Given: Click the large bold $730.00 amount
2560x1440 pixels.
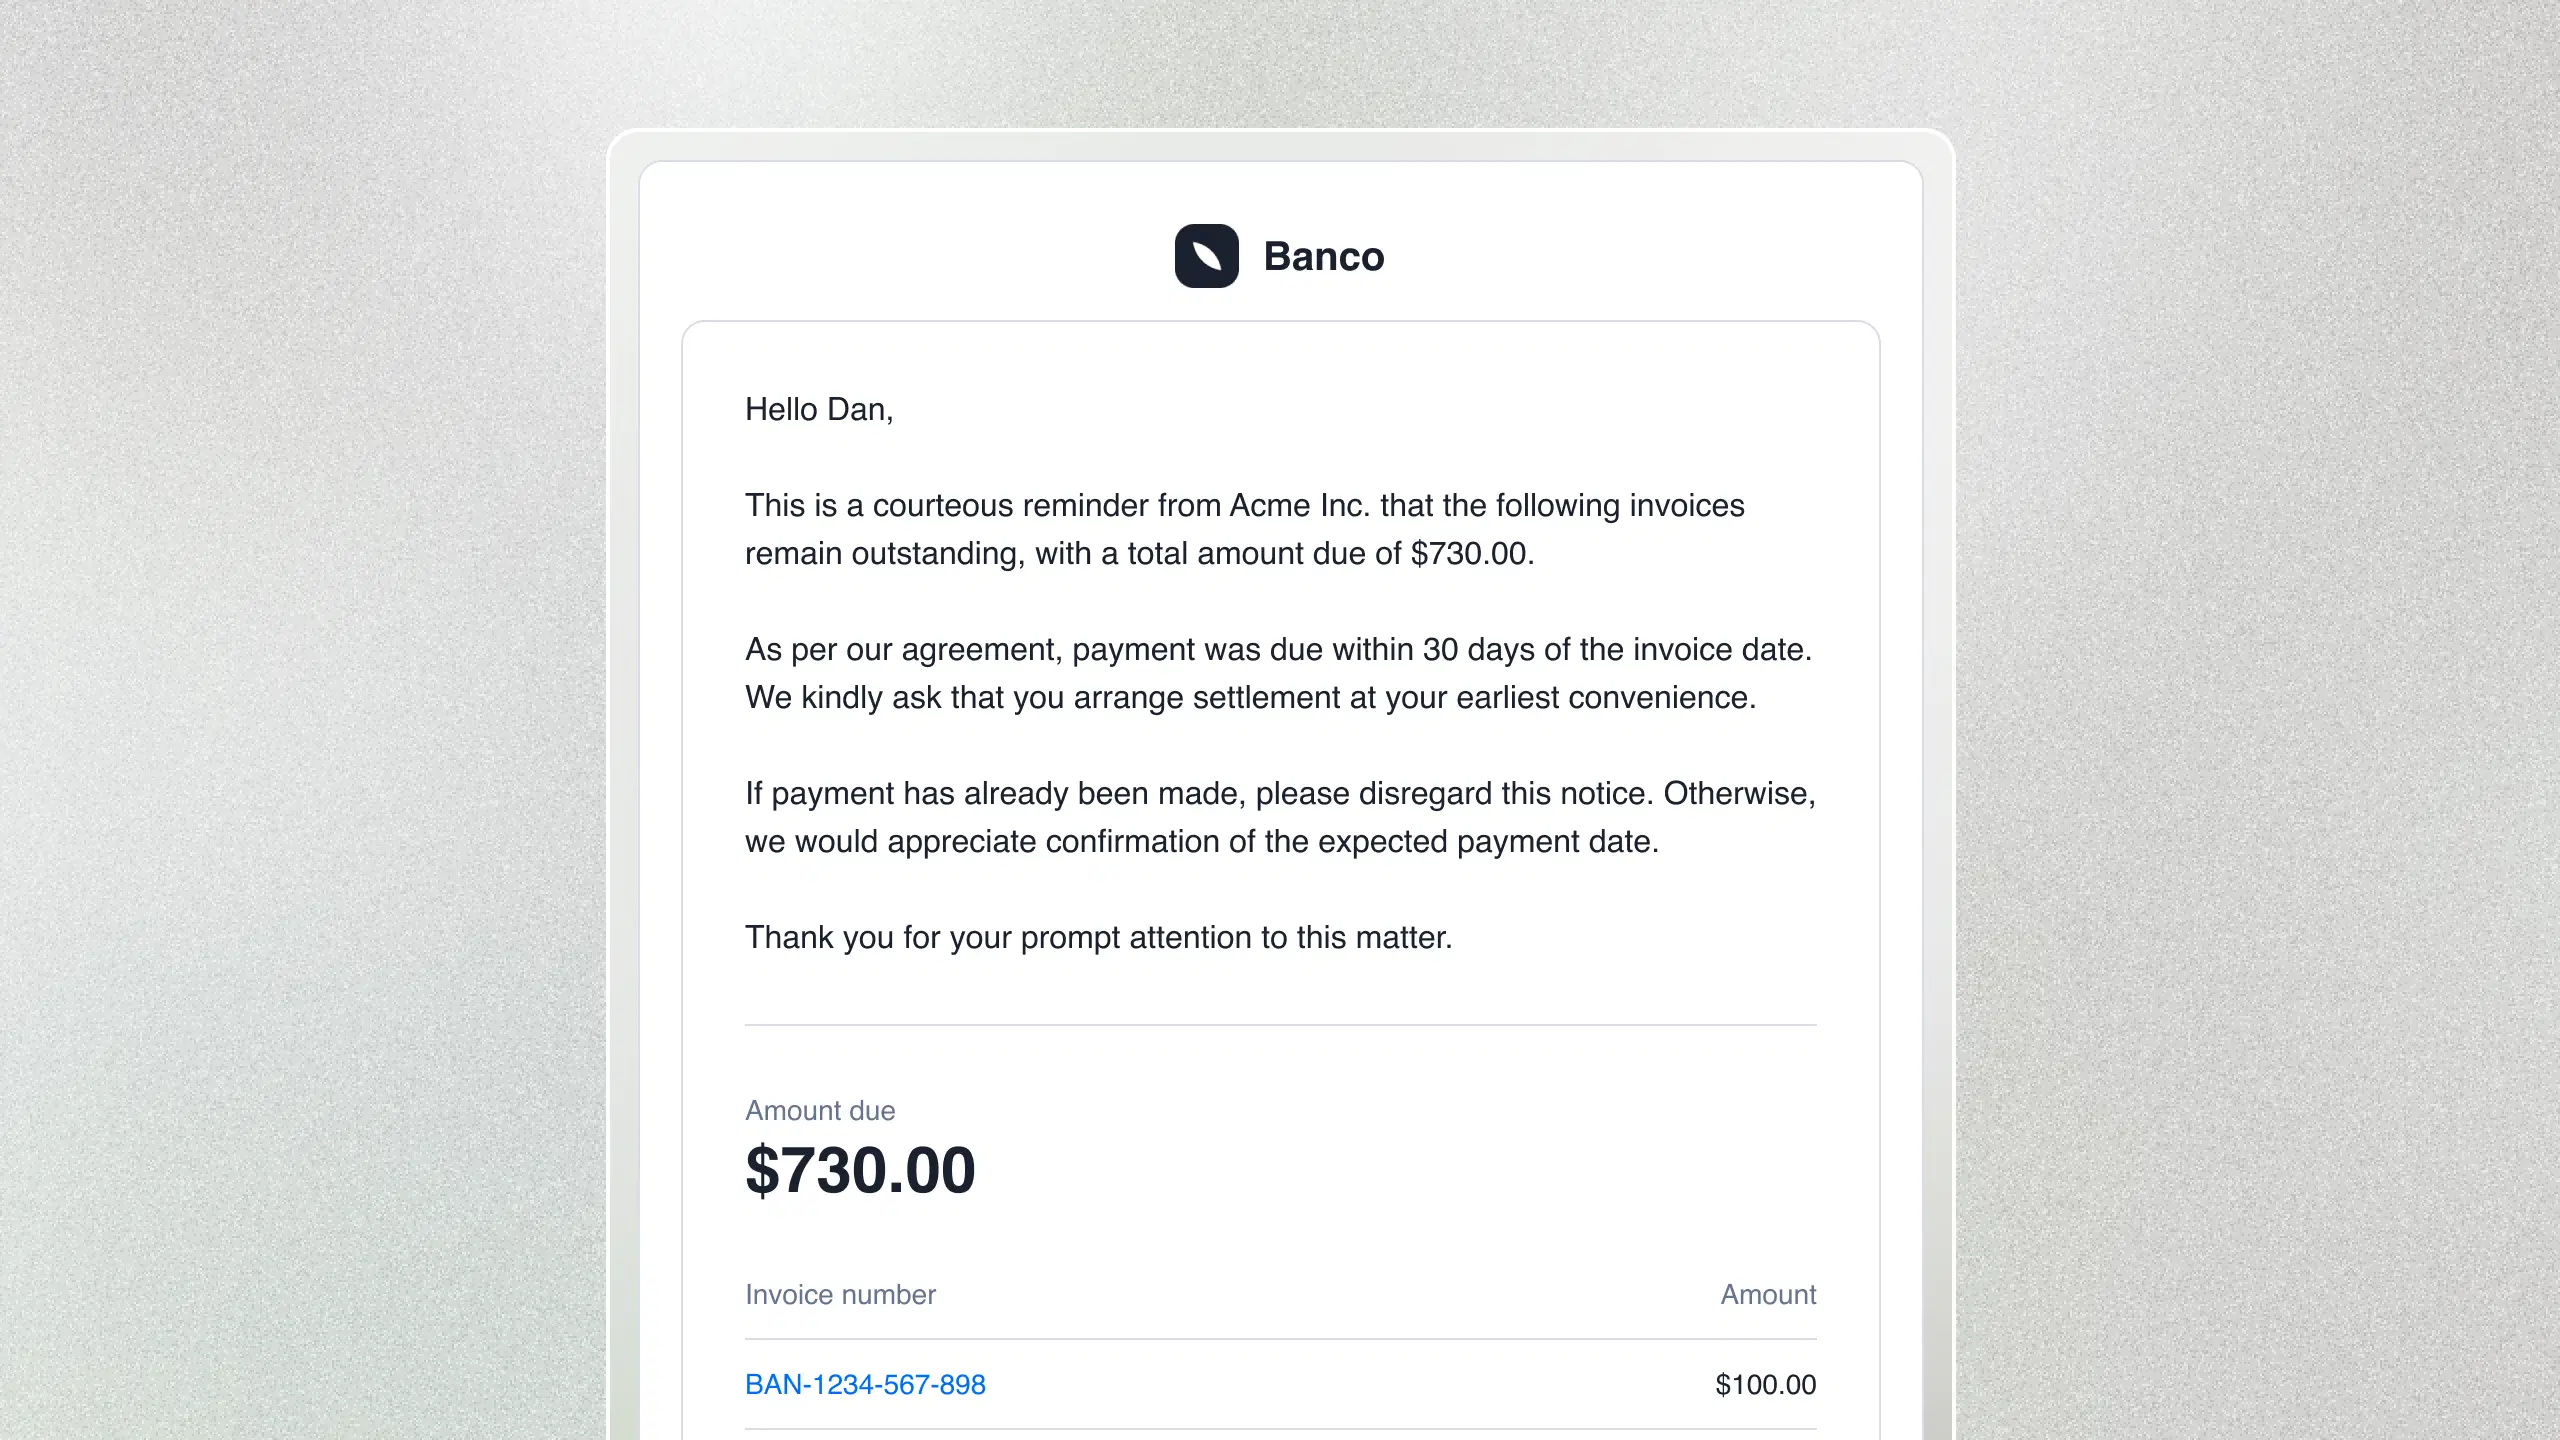Looking at the screenshot, I should (860, 1170).
